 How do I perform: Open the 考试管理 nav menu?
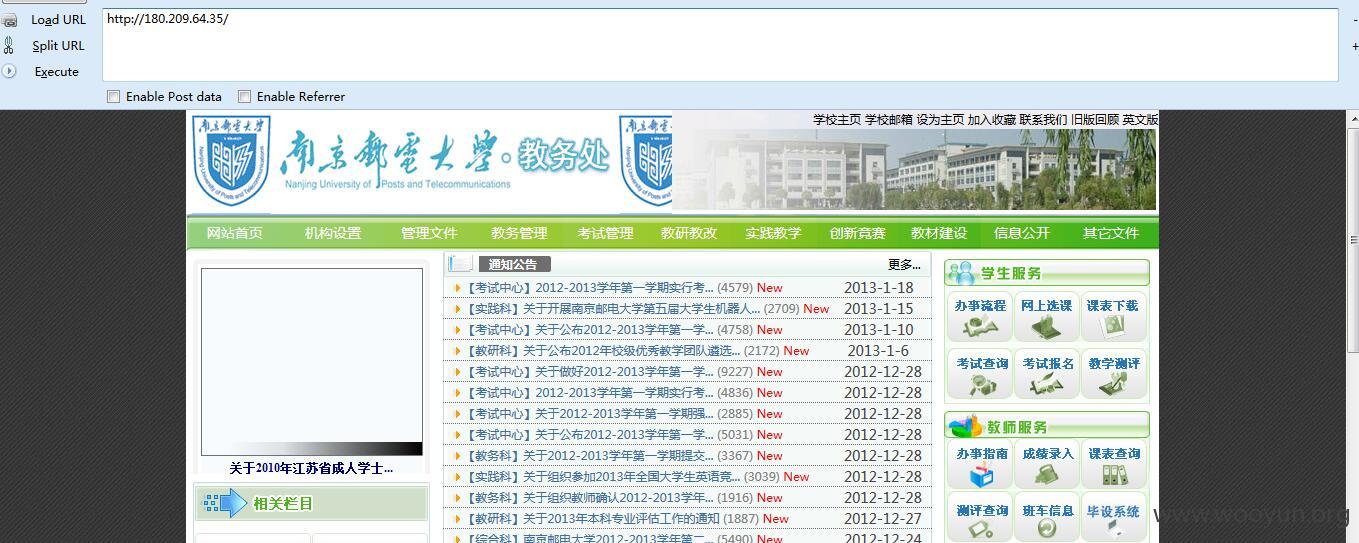(x=605, y=233)
